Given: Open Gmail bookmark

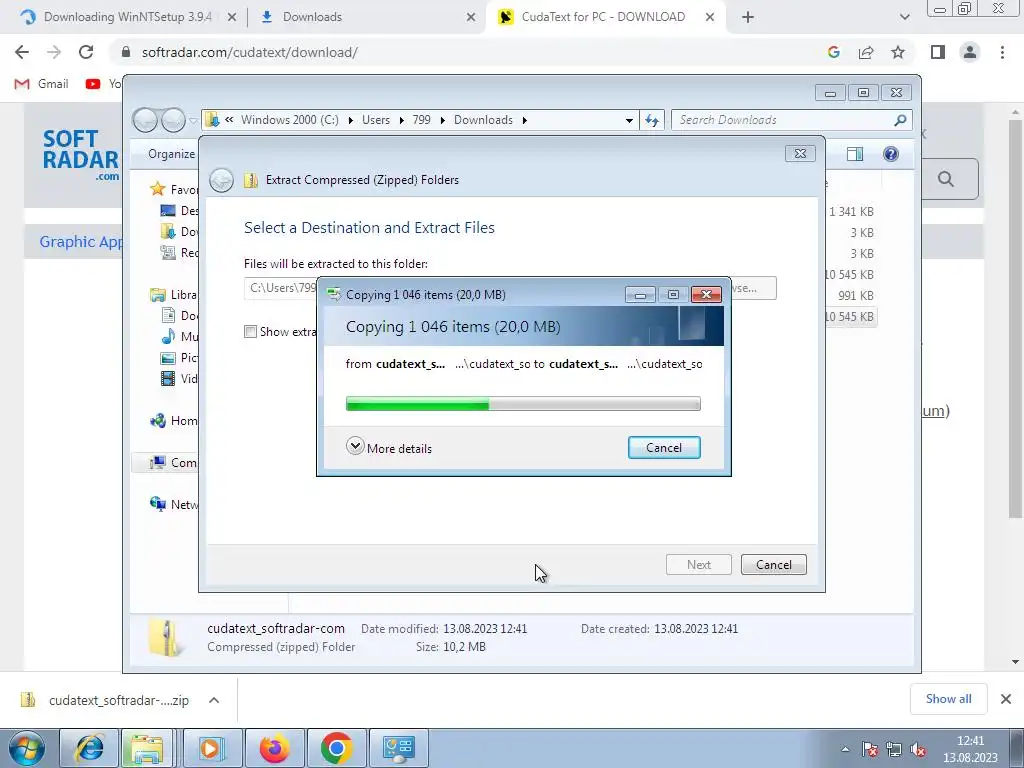Looking at the screenshot, I should (x=42, y=84).
